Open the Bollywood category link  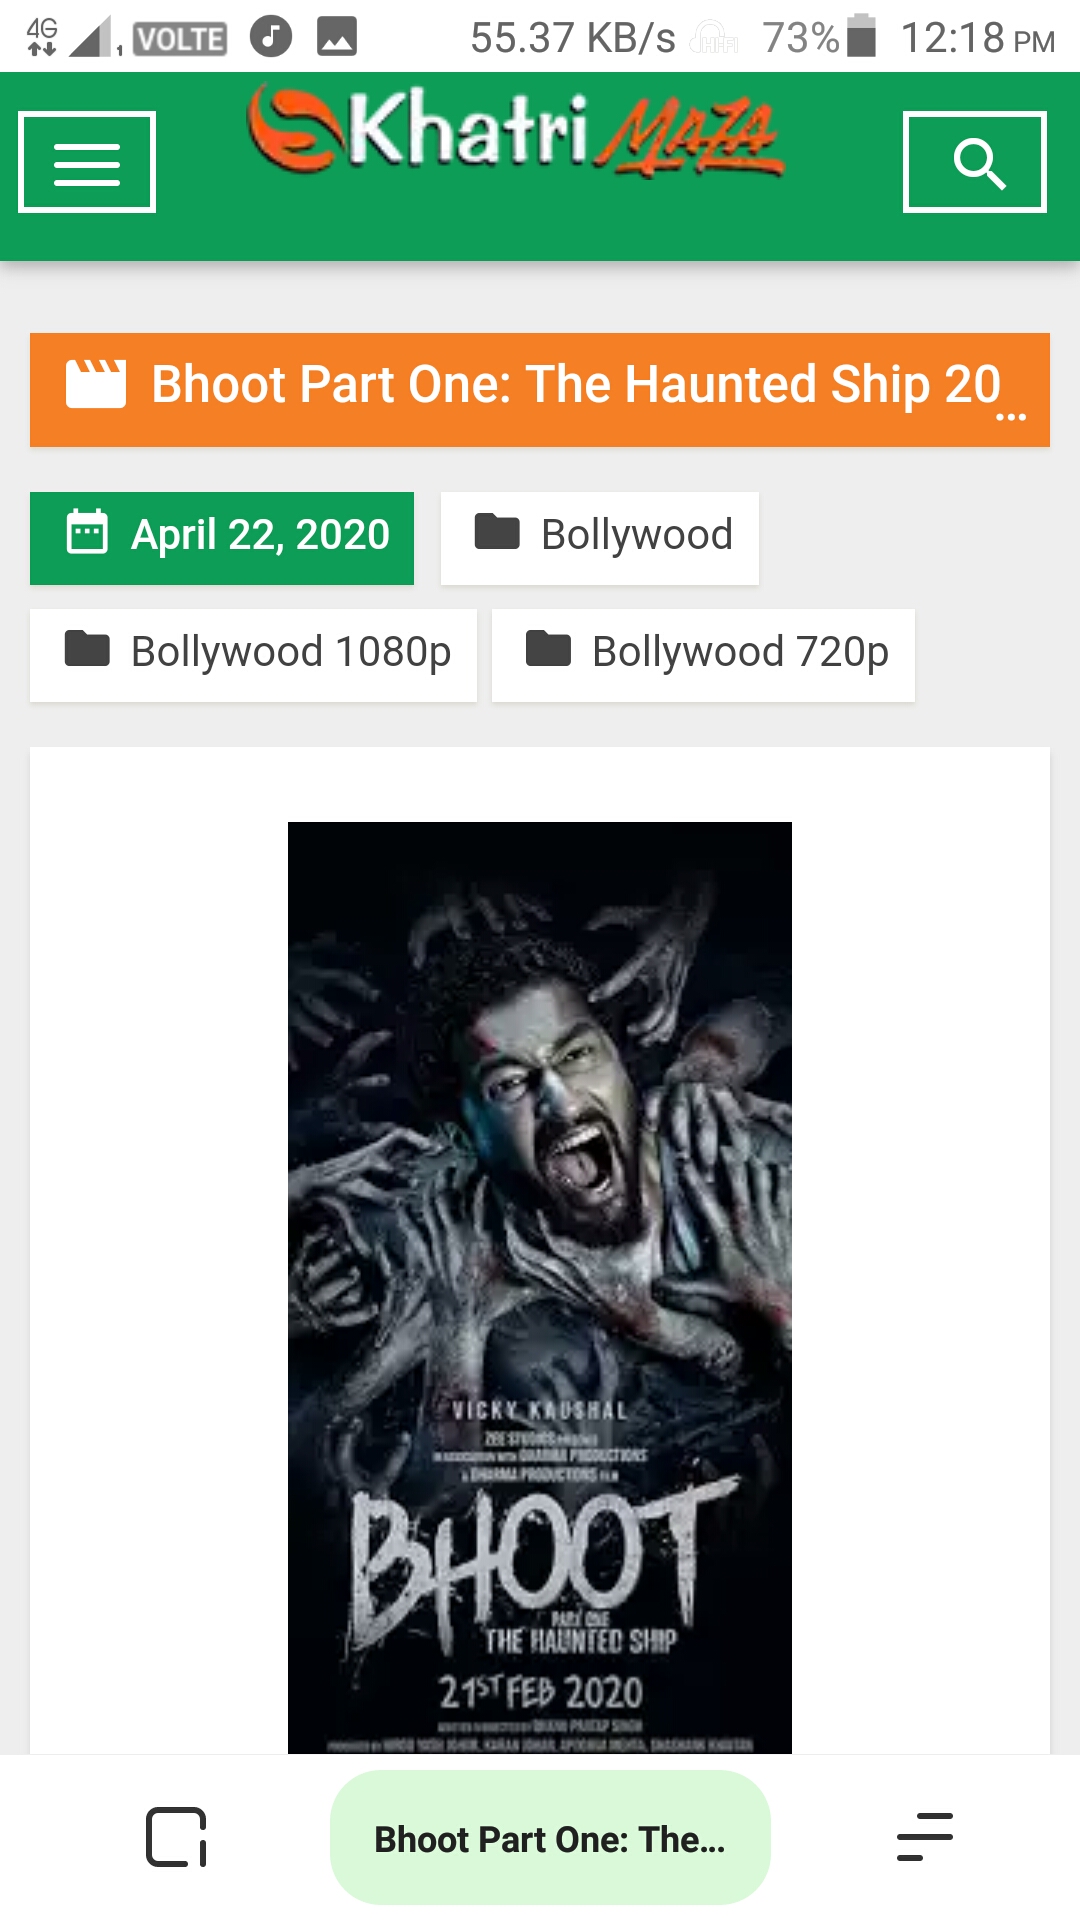pyautogui.click(x=600, y=538)
